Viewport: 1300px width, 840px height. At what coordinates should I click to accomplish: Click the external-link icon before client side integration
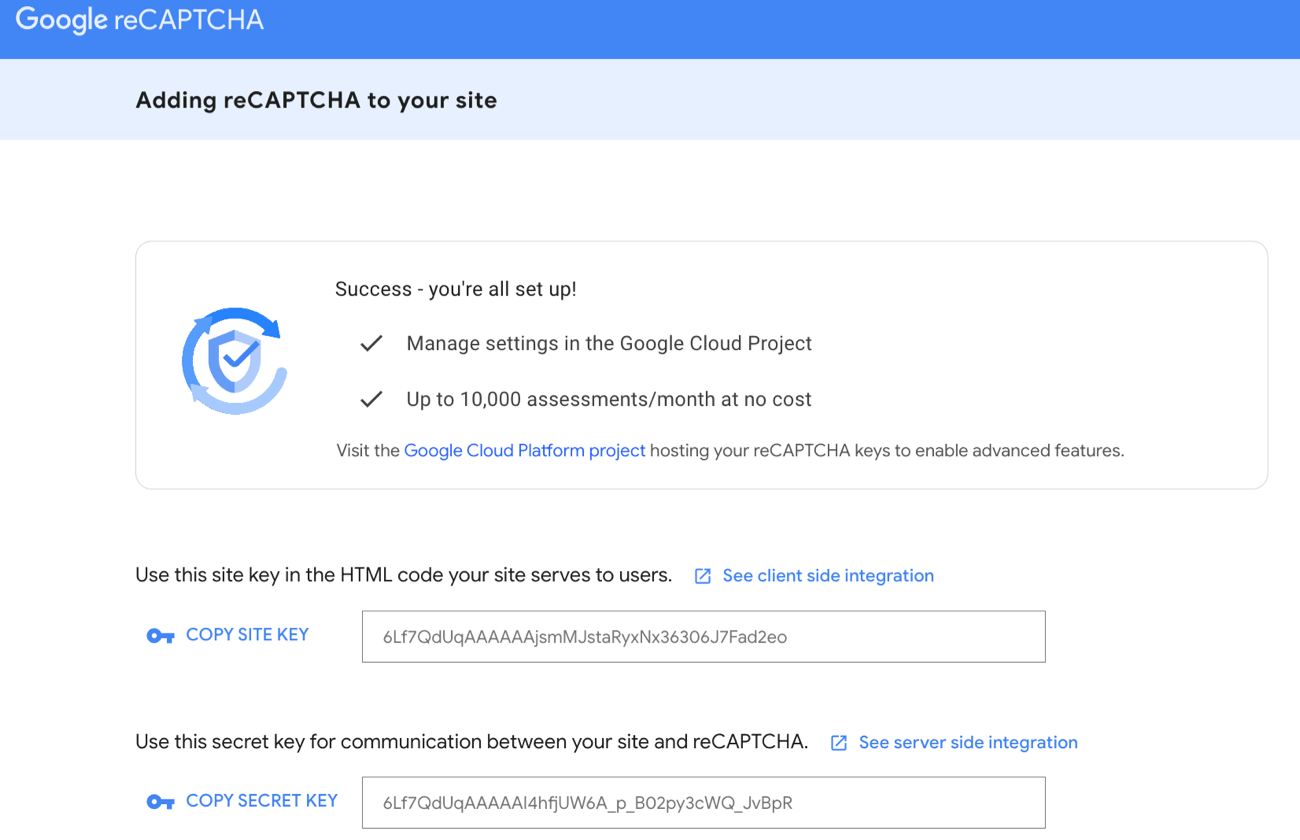tap(703, 576)
